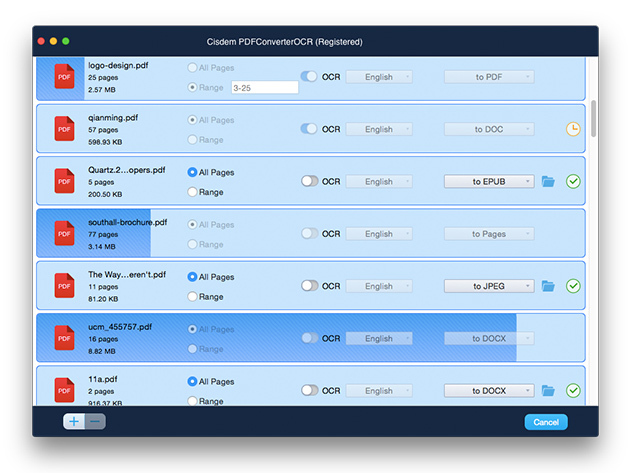Viewport: 630px width, 473px height.
Task: Click the PDF icon for ucm_455757.pdf
Action: pyautogui.click(x=65, y=338)
